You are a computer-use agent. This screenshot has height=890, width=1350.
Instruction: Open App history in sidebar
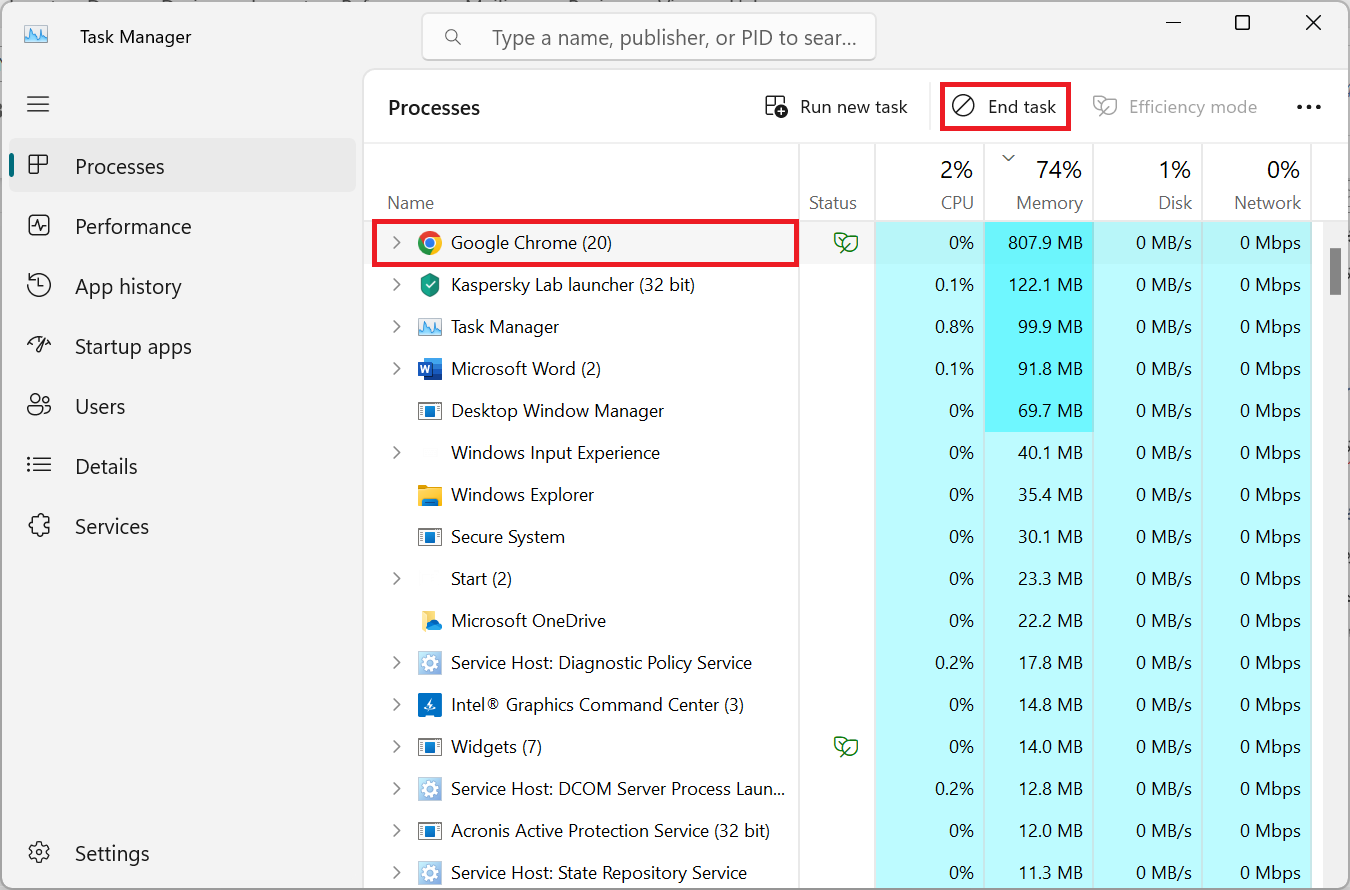182,286
